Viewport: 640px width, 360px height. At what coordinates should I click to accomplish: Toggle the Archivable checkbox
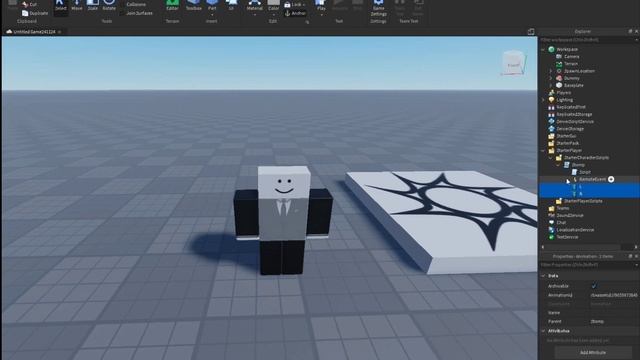click(x=594, y=286)
